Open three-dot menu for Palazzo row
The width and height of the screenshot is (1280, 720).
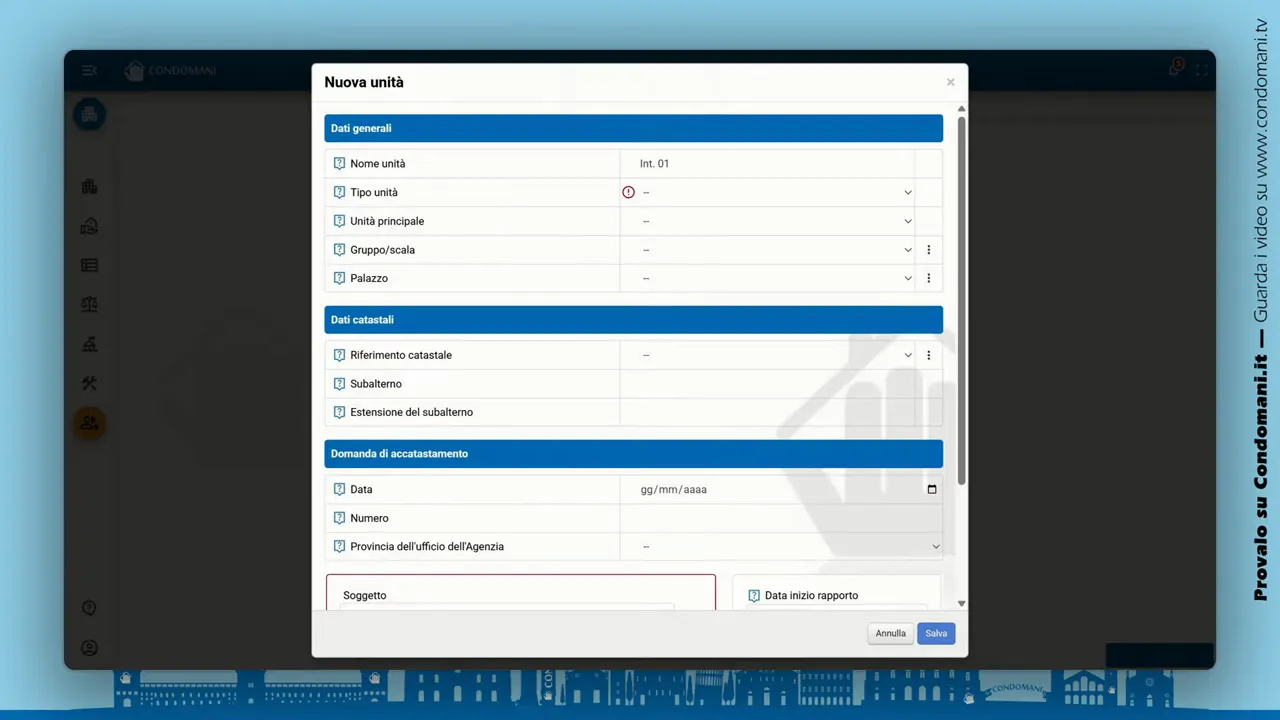coord(928,279)
